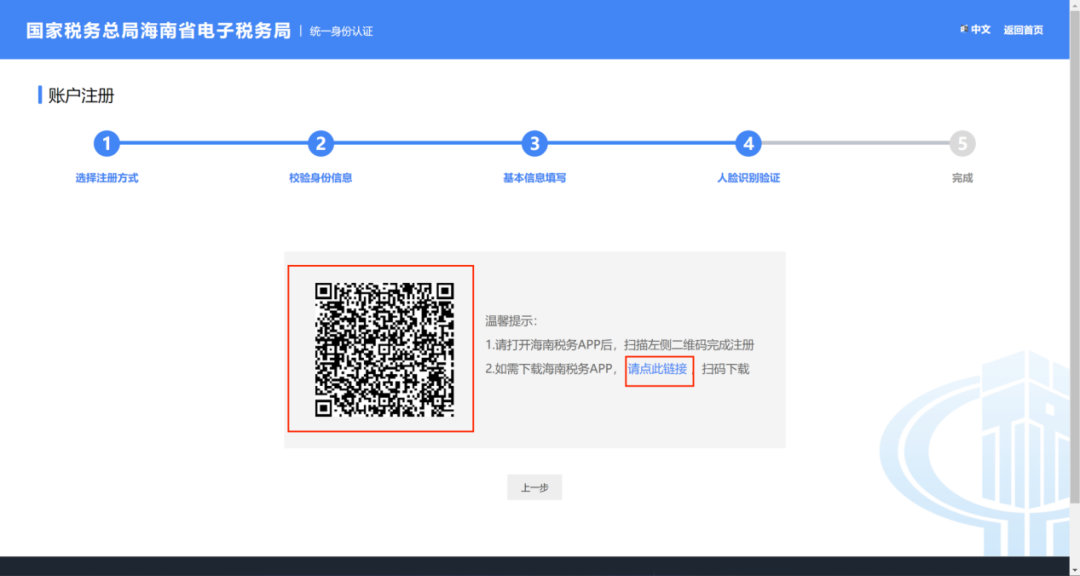Select step 4 circle 人脸识别验证
1080x576 pixels.
(748, 144)
